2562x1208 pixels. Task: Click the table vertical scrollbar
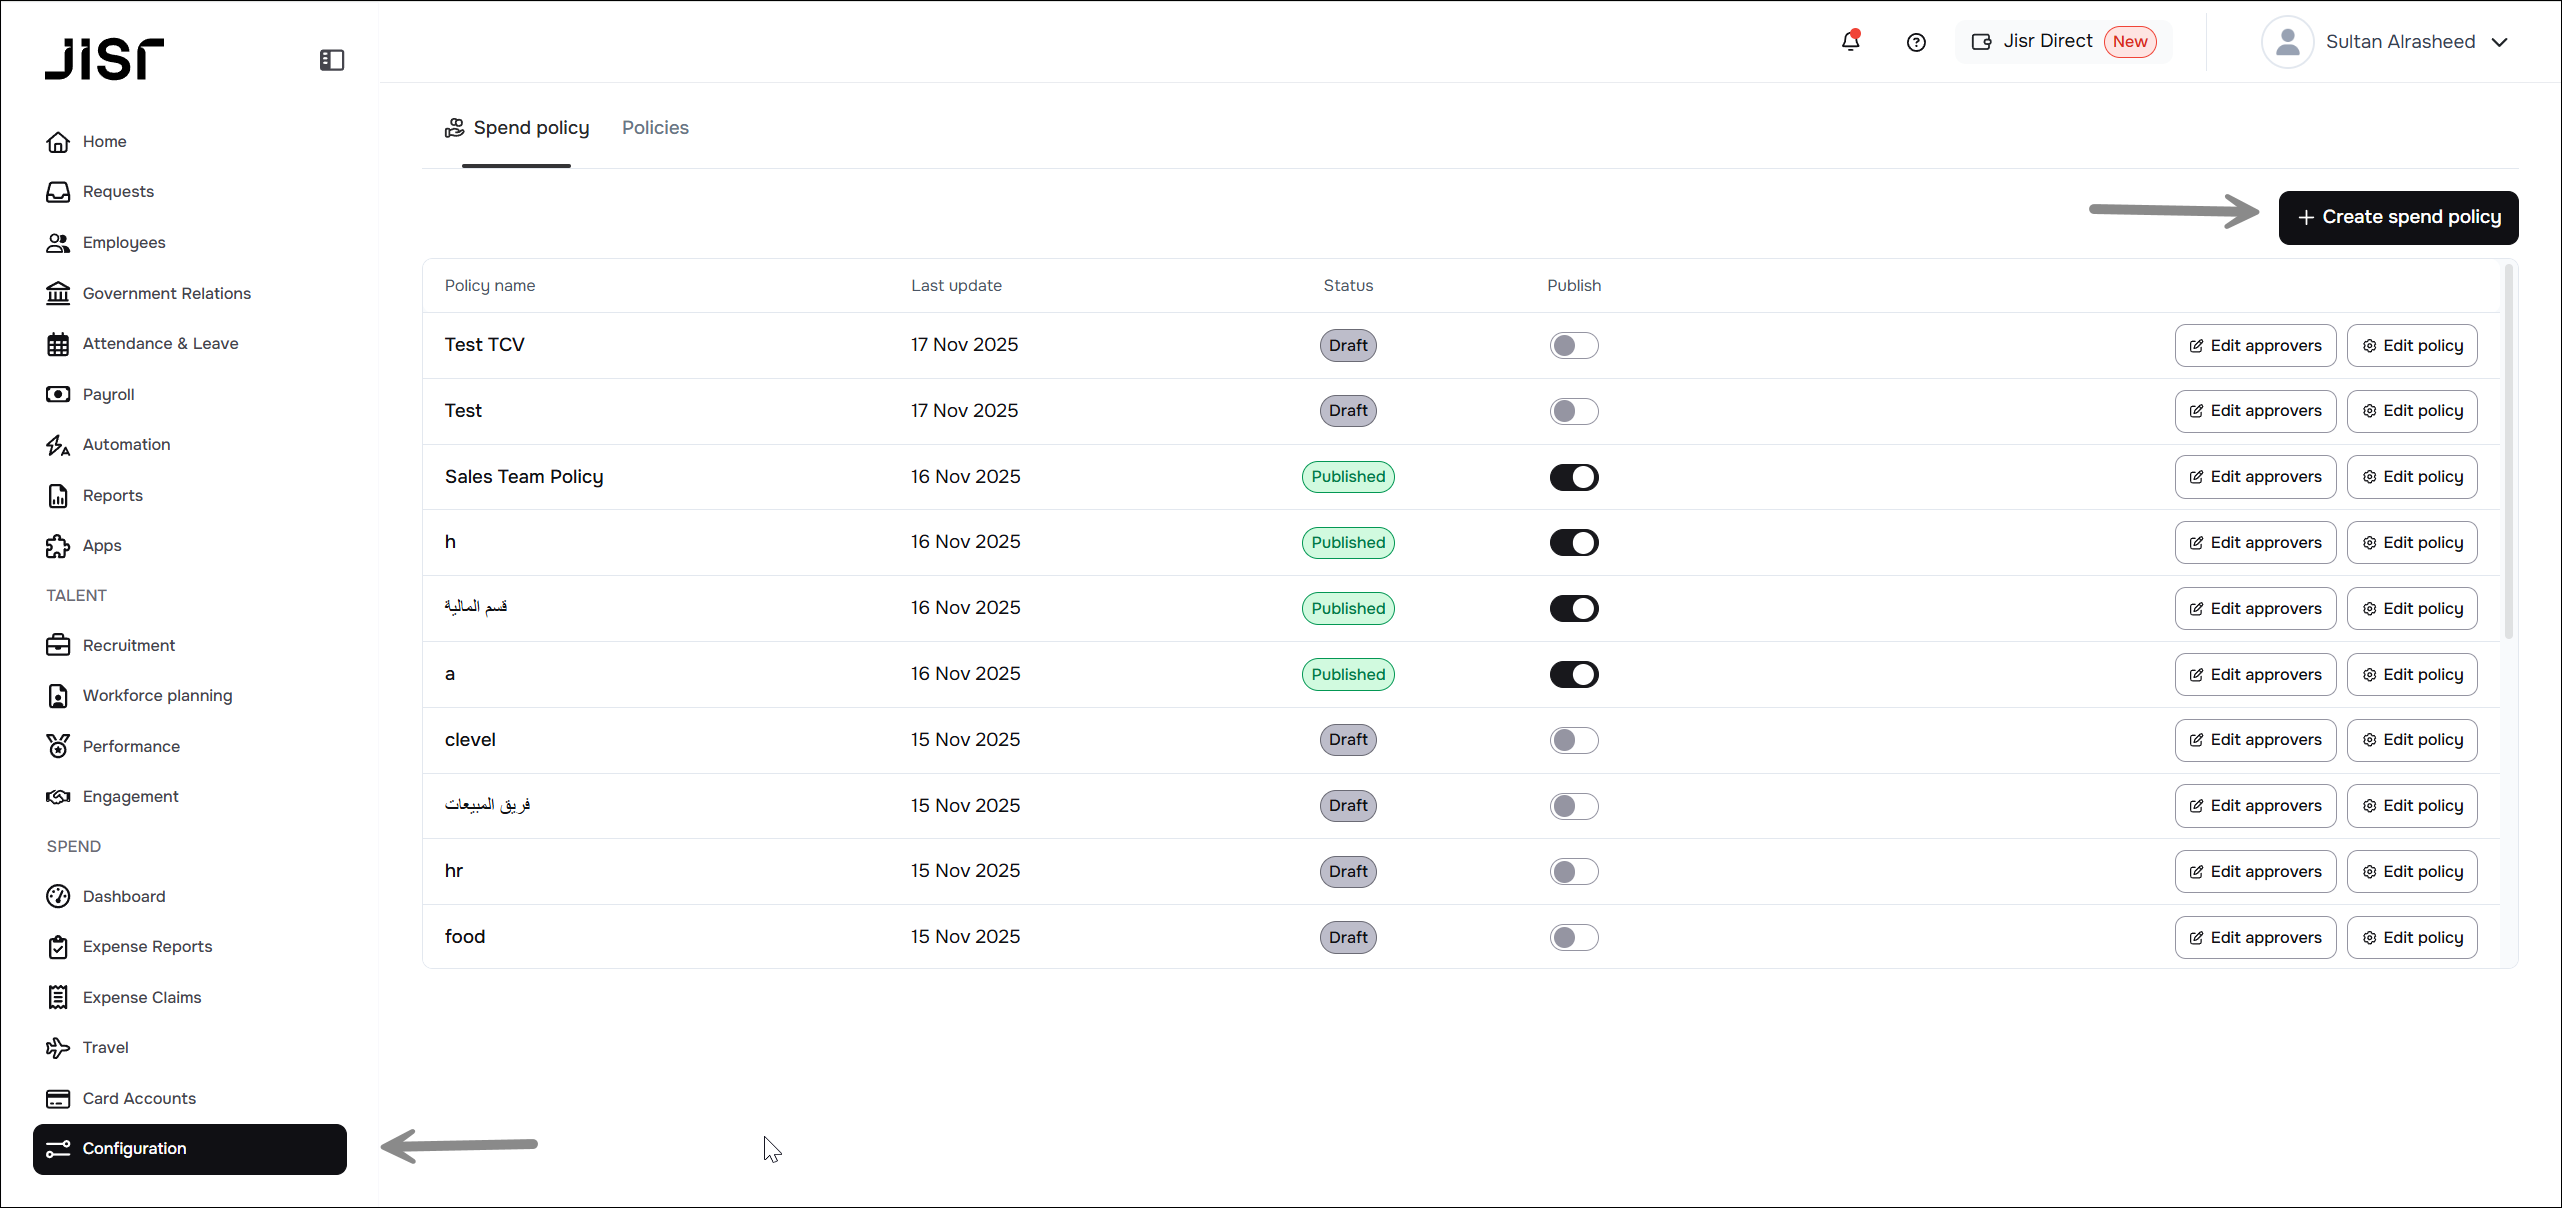click(x=2508, y=450)
